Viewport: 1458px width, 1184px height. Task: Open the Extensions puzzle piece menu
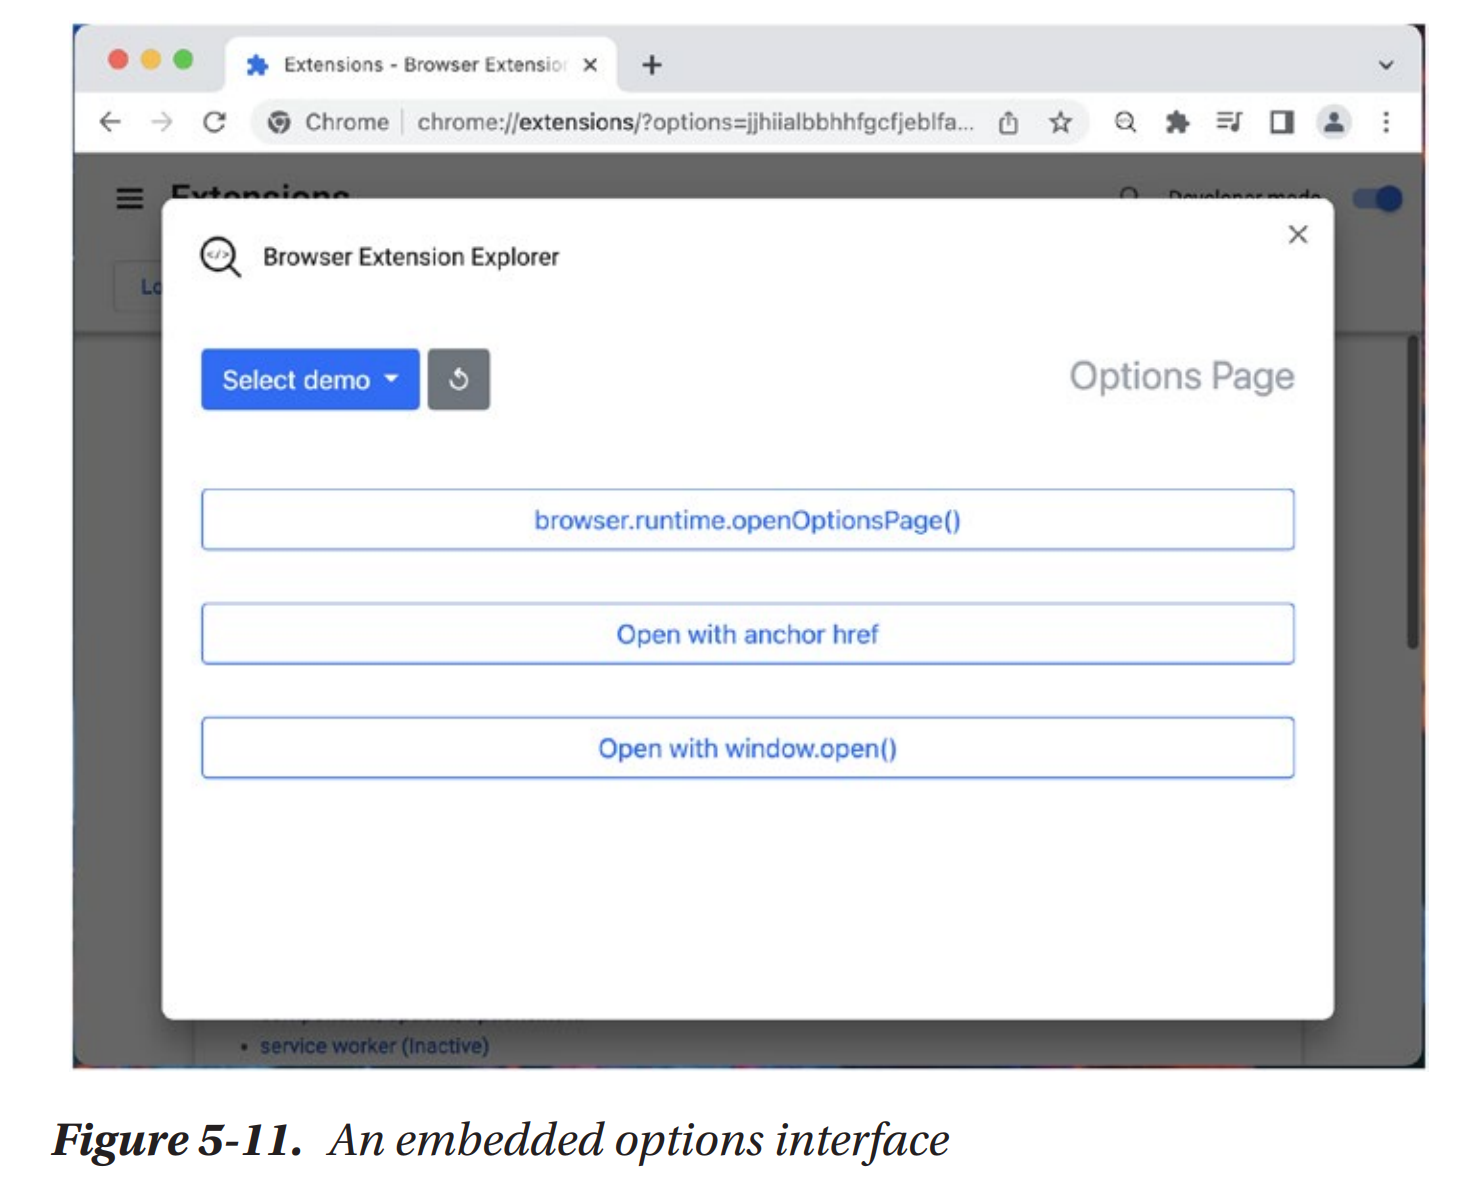coord(1177,122)
